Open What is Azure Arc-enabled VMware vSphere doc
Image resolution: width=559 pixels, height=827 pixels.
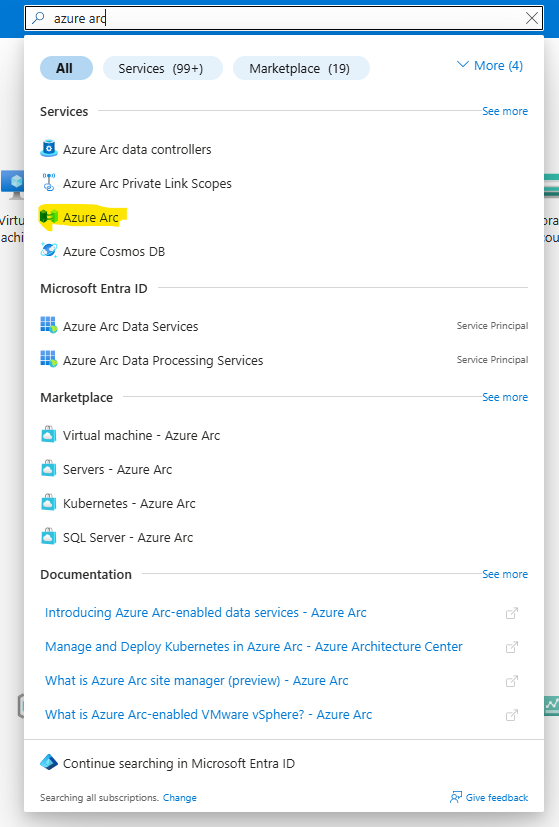(x=208, y=715)
